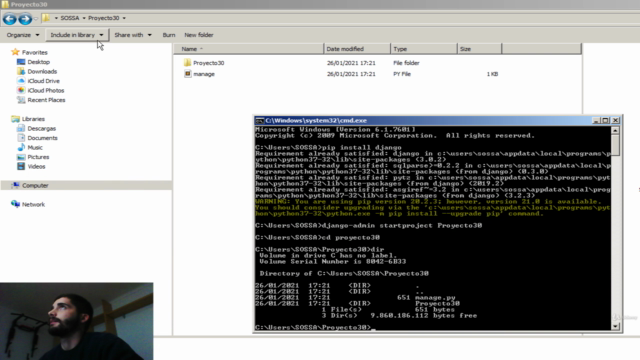The height and width of the screenshot is (360, 640).
Task: Click the cmd scrollbar up arrow
Action: (615, 130)
